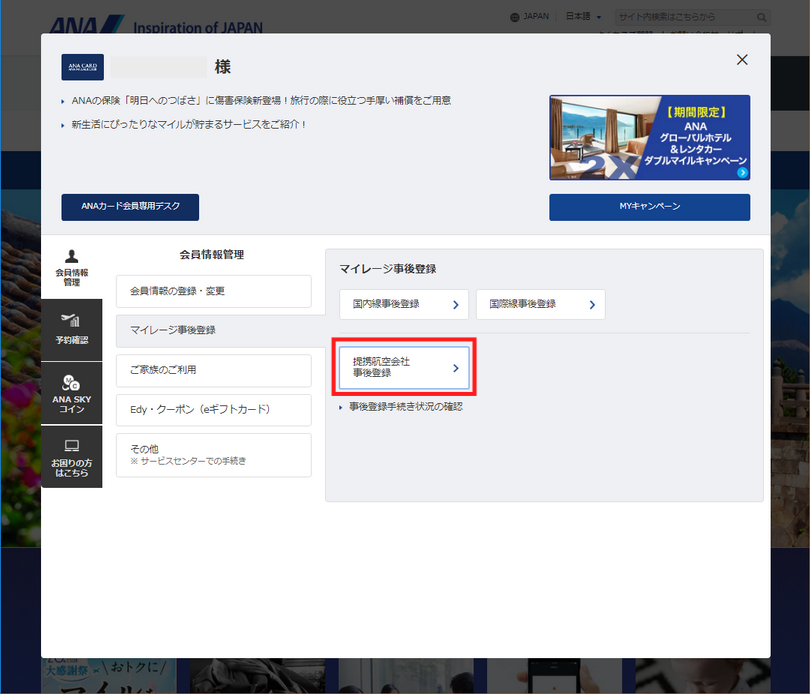Open ANA SKY コイン sidebar tab
The height and width of the screenshot is (694, 810).
coord(72,393)
